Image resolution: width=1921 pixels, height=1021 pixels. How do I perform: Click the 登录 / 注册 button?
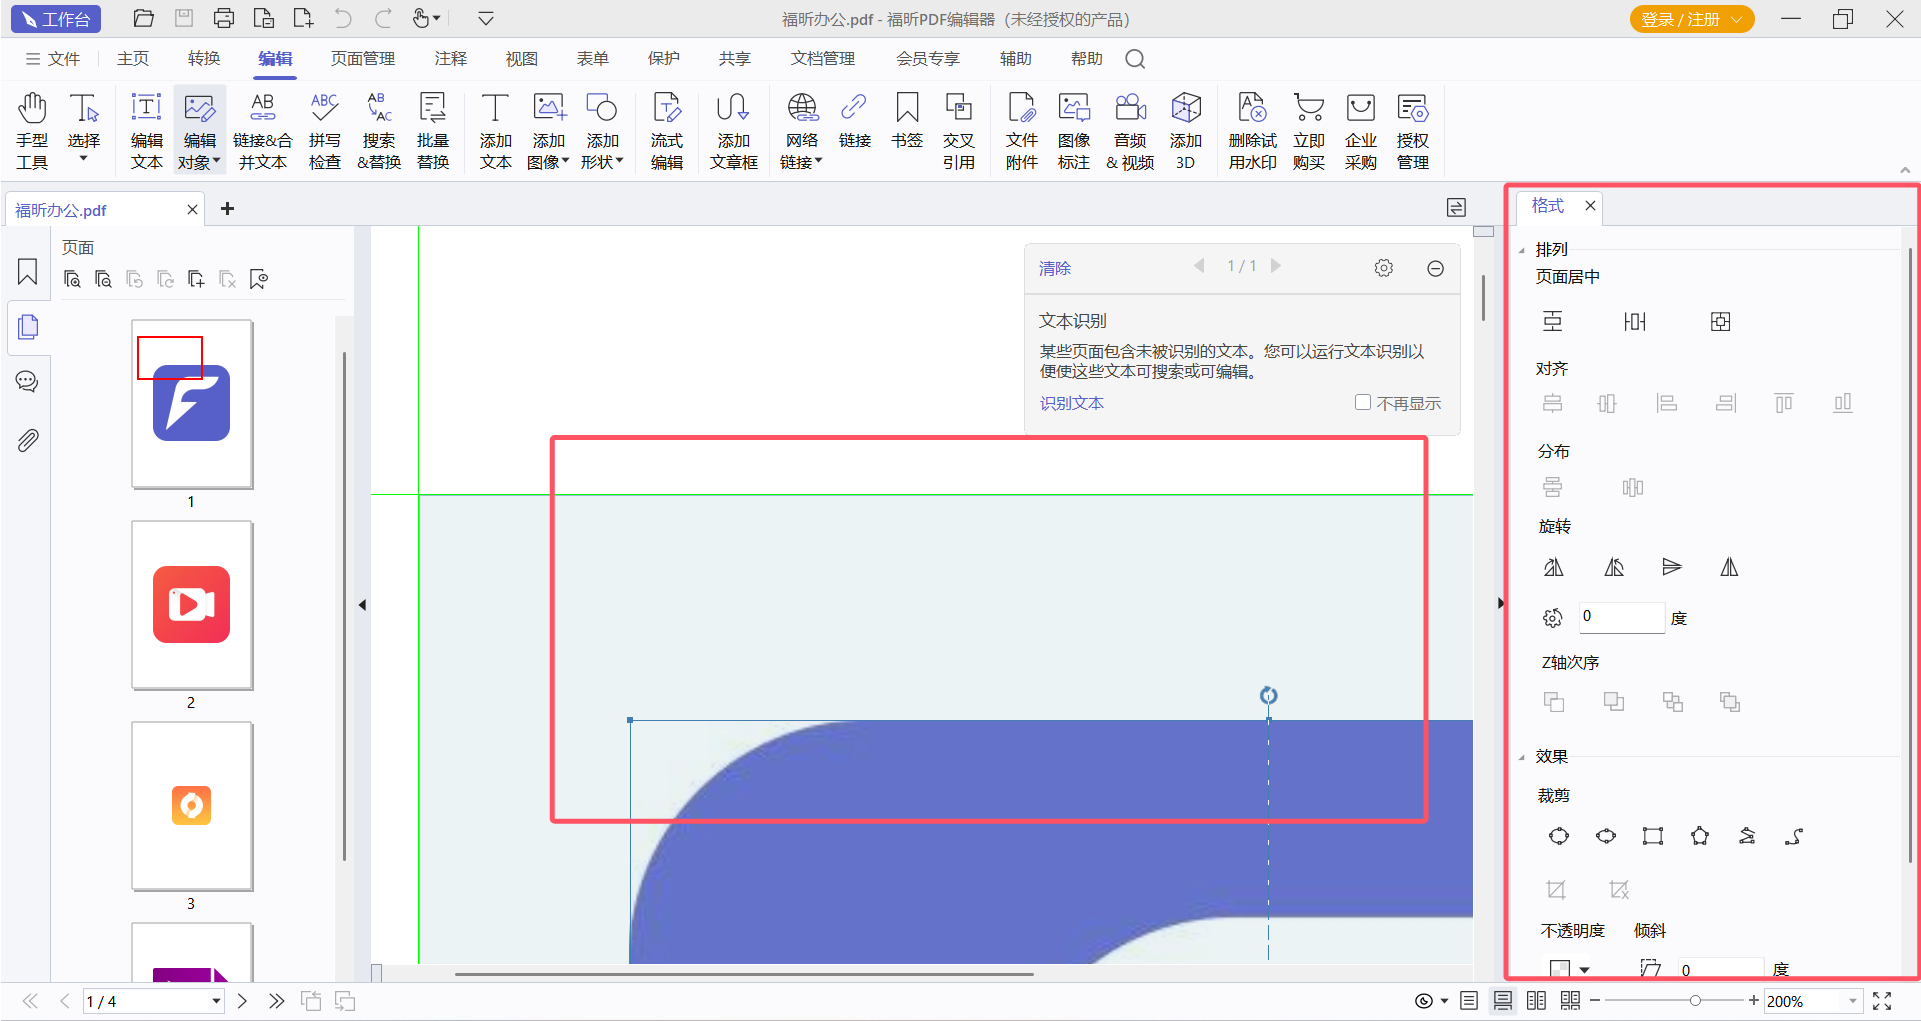point(1691,19)
